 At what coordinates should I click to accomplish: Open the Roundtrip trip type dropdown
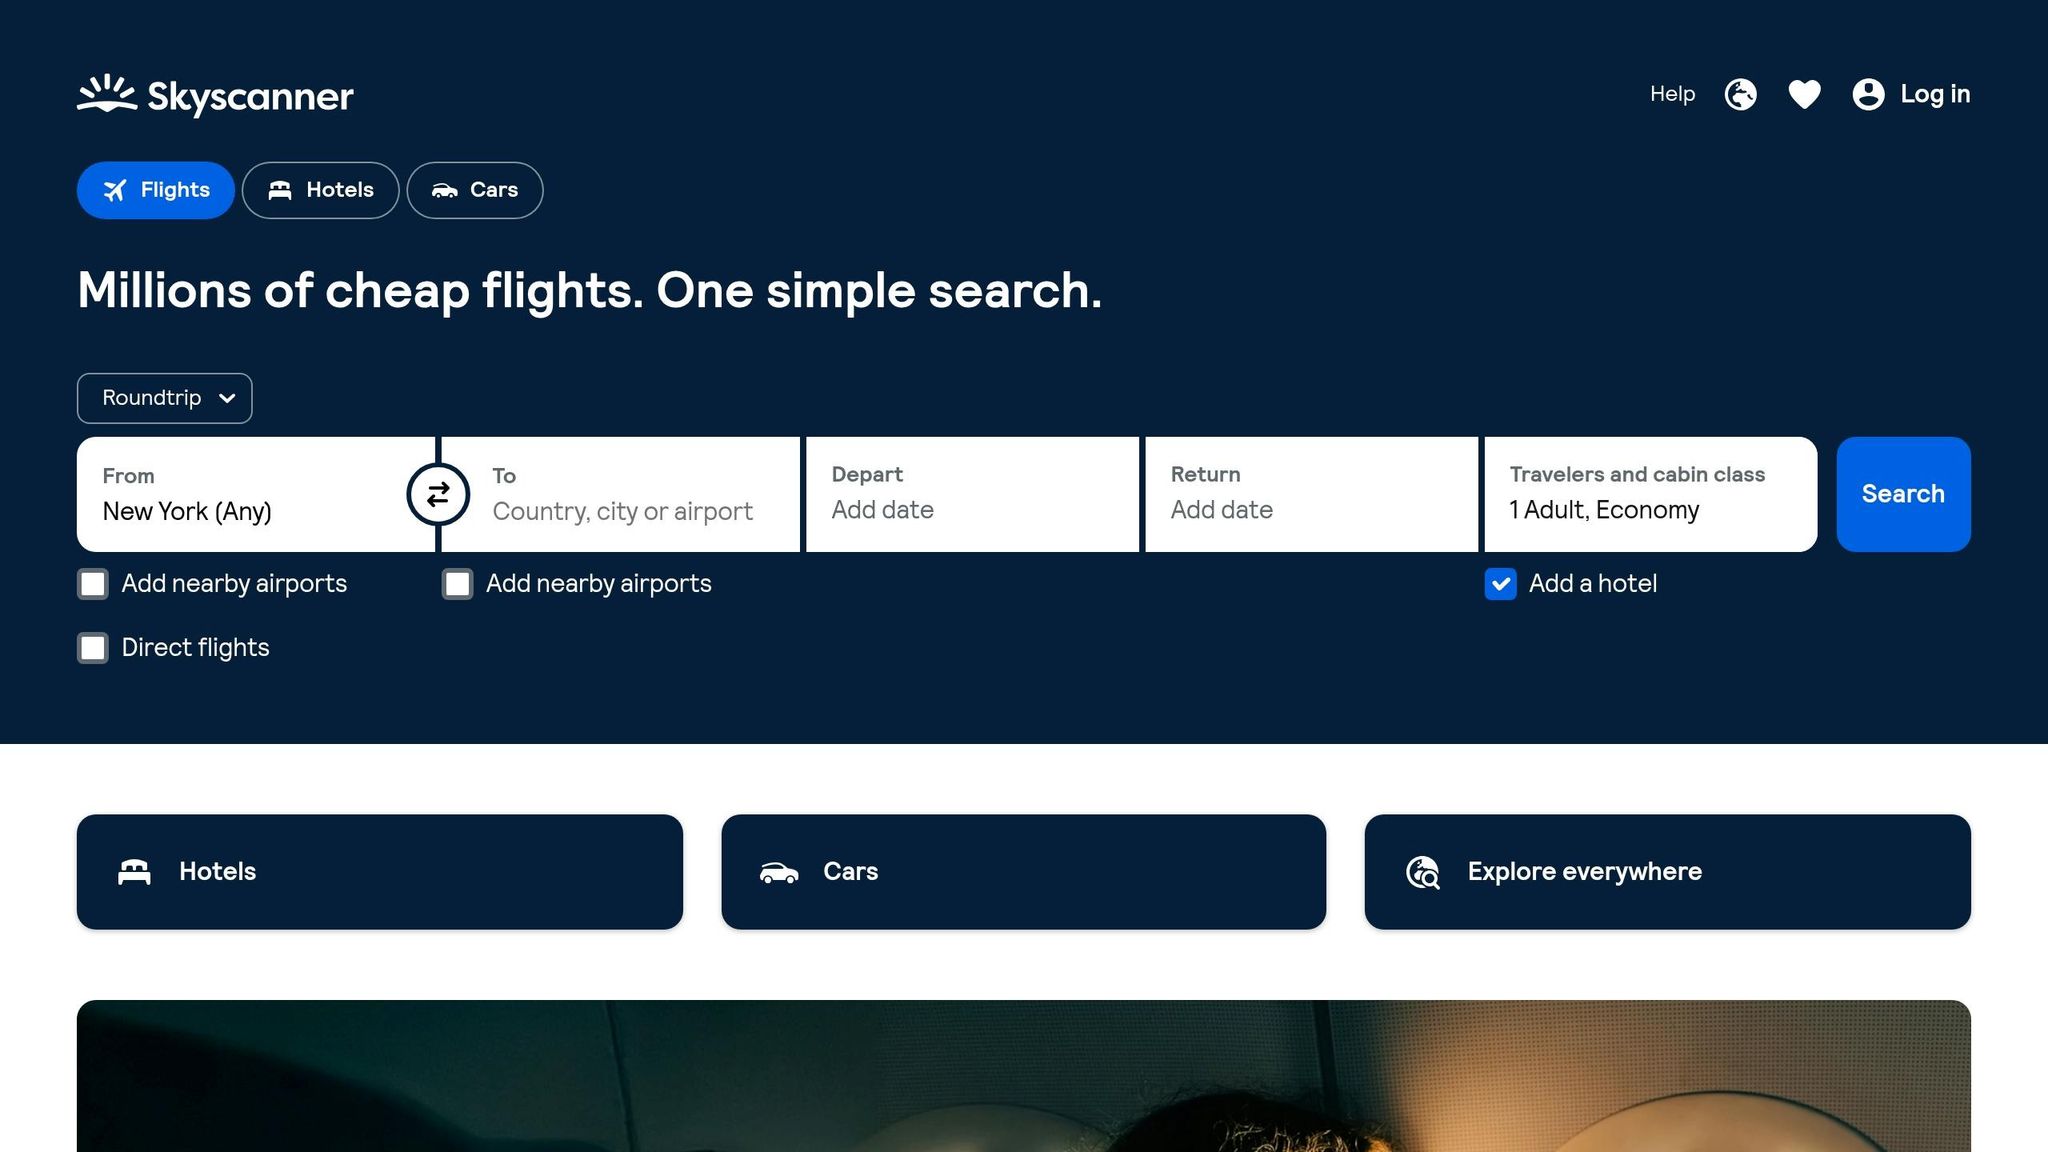tap(164, 397)
